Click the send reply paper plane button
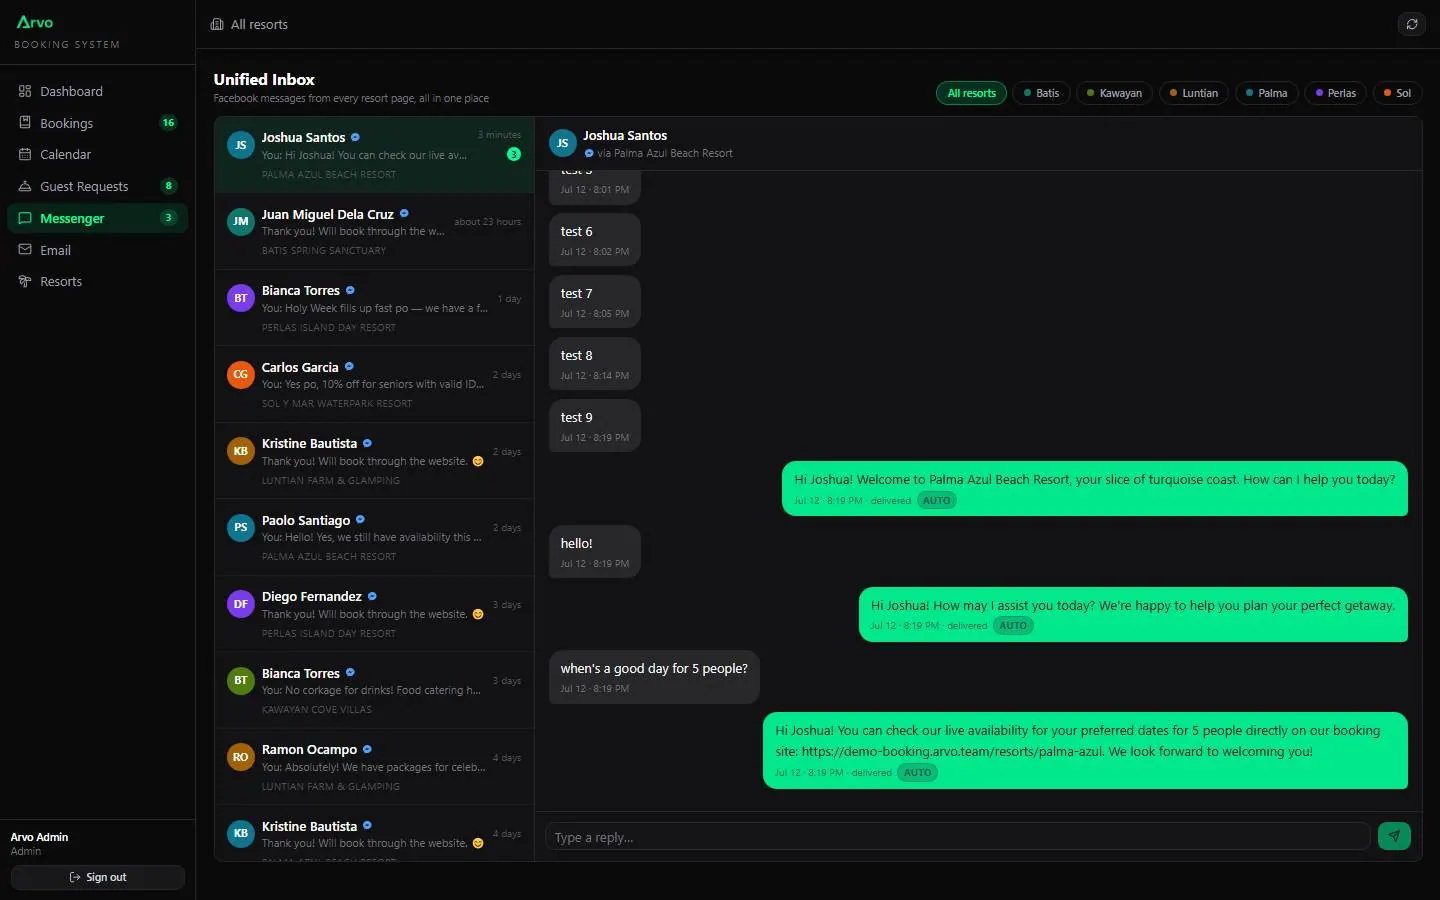This screenshot has width=1440, height=900. click(x=1394, y=836)
